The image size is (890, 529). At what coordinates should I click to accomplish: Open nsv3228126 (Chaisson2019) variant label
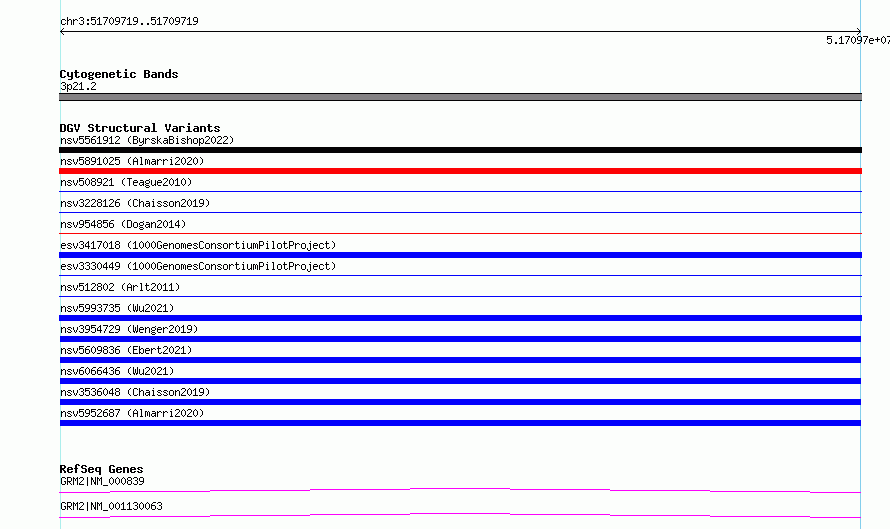[x=135, y=203]
